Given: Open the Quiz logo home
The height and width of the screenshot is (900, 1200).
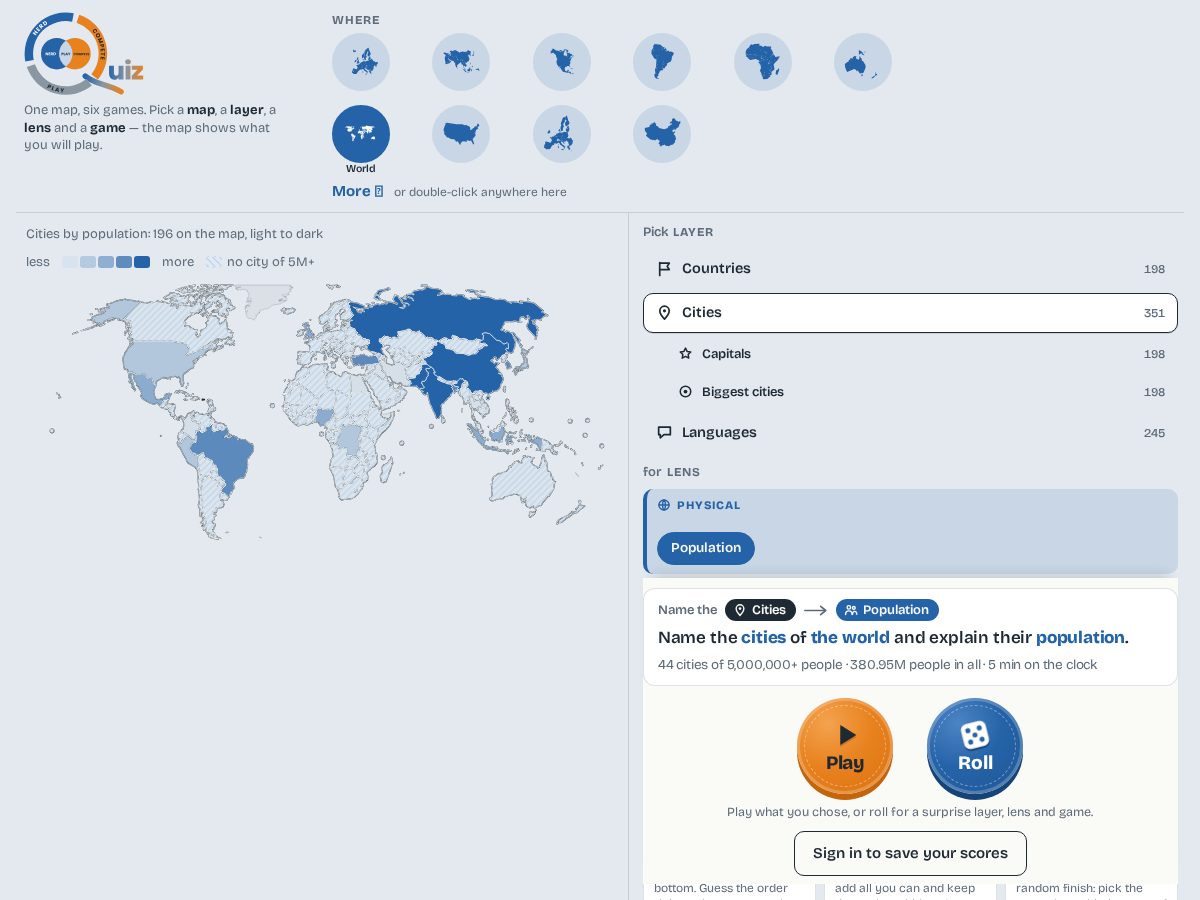Looking at the screenshot, I should [x=84, y=54].
